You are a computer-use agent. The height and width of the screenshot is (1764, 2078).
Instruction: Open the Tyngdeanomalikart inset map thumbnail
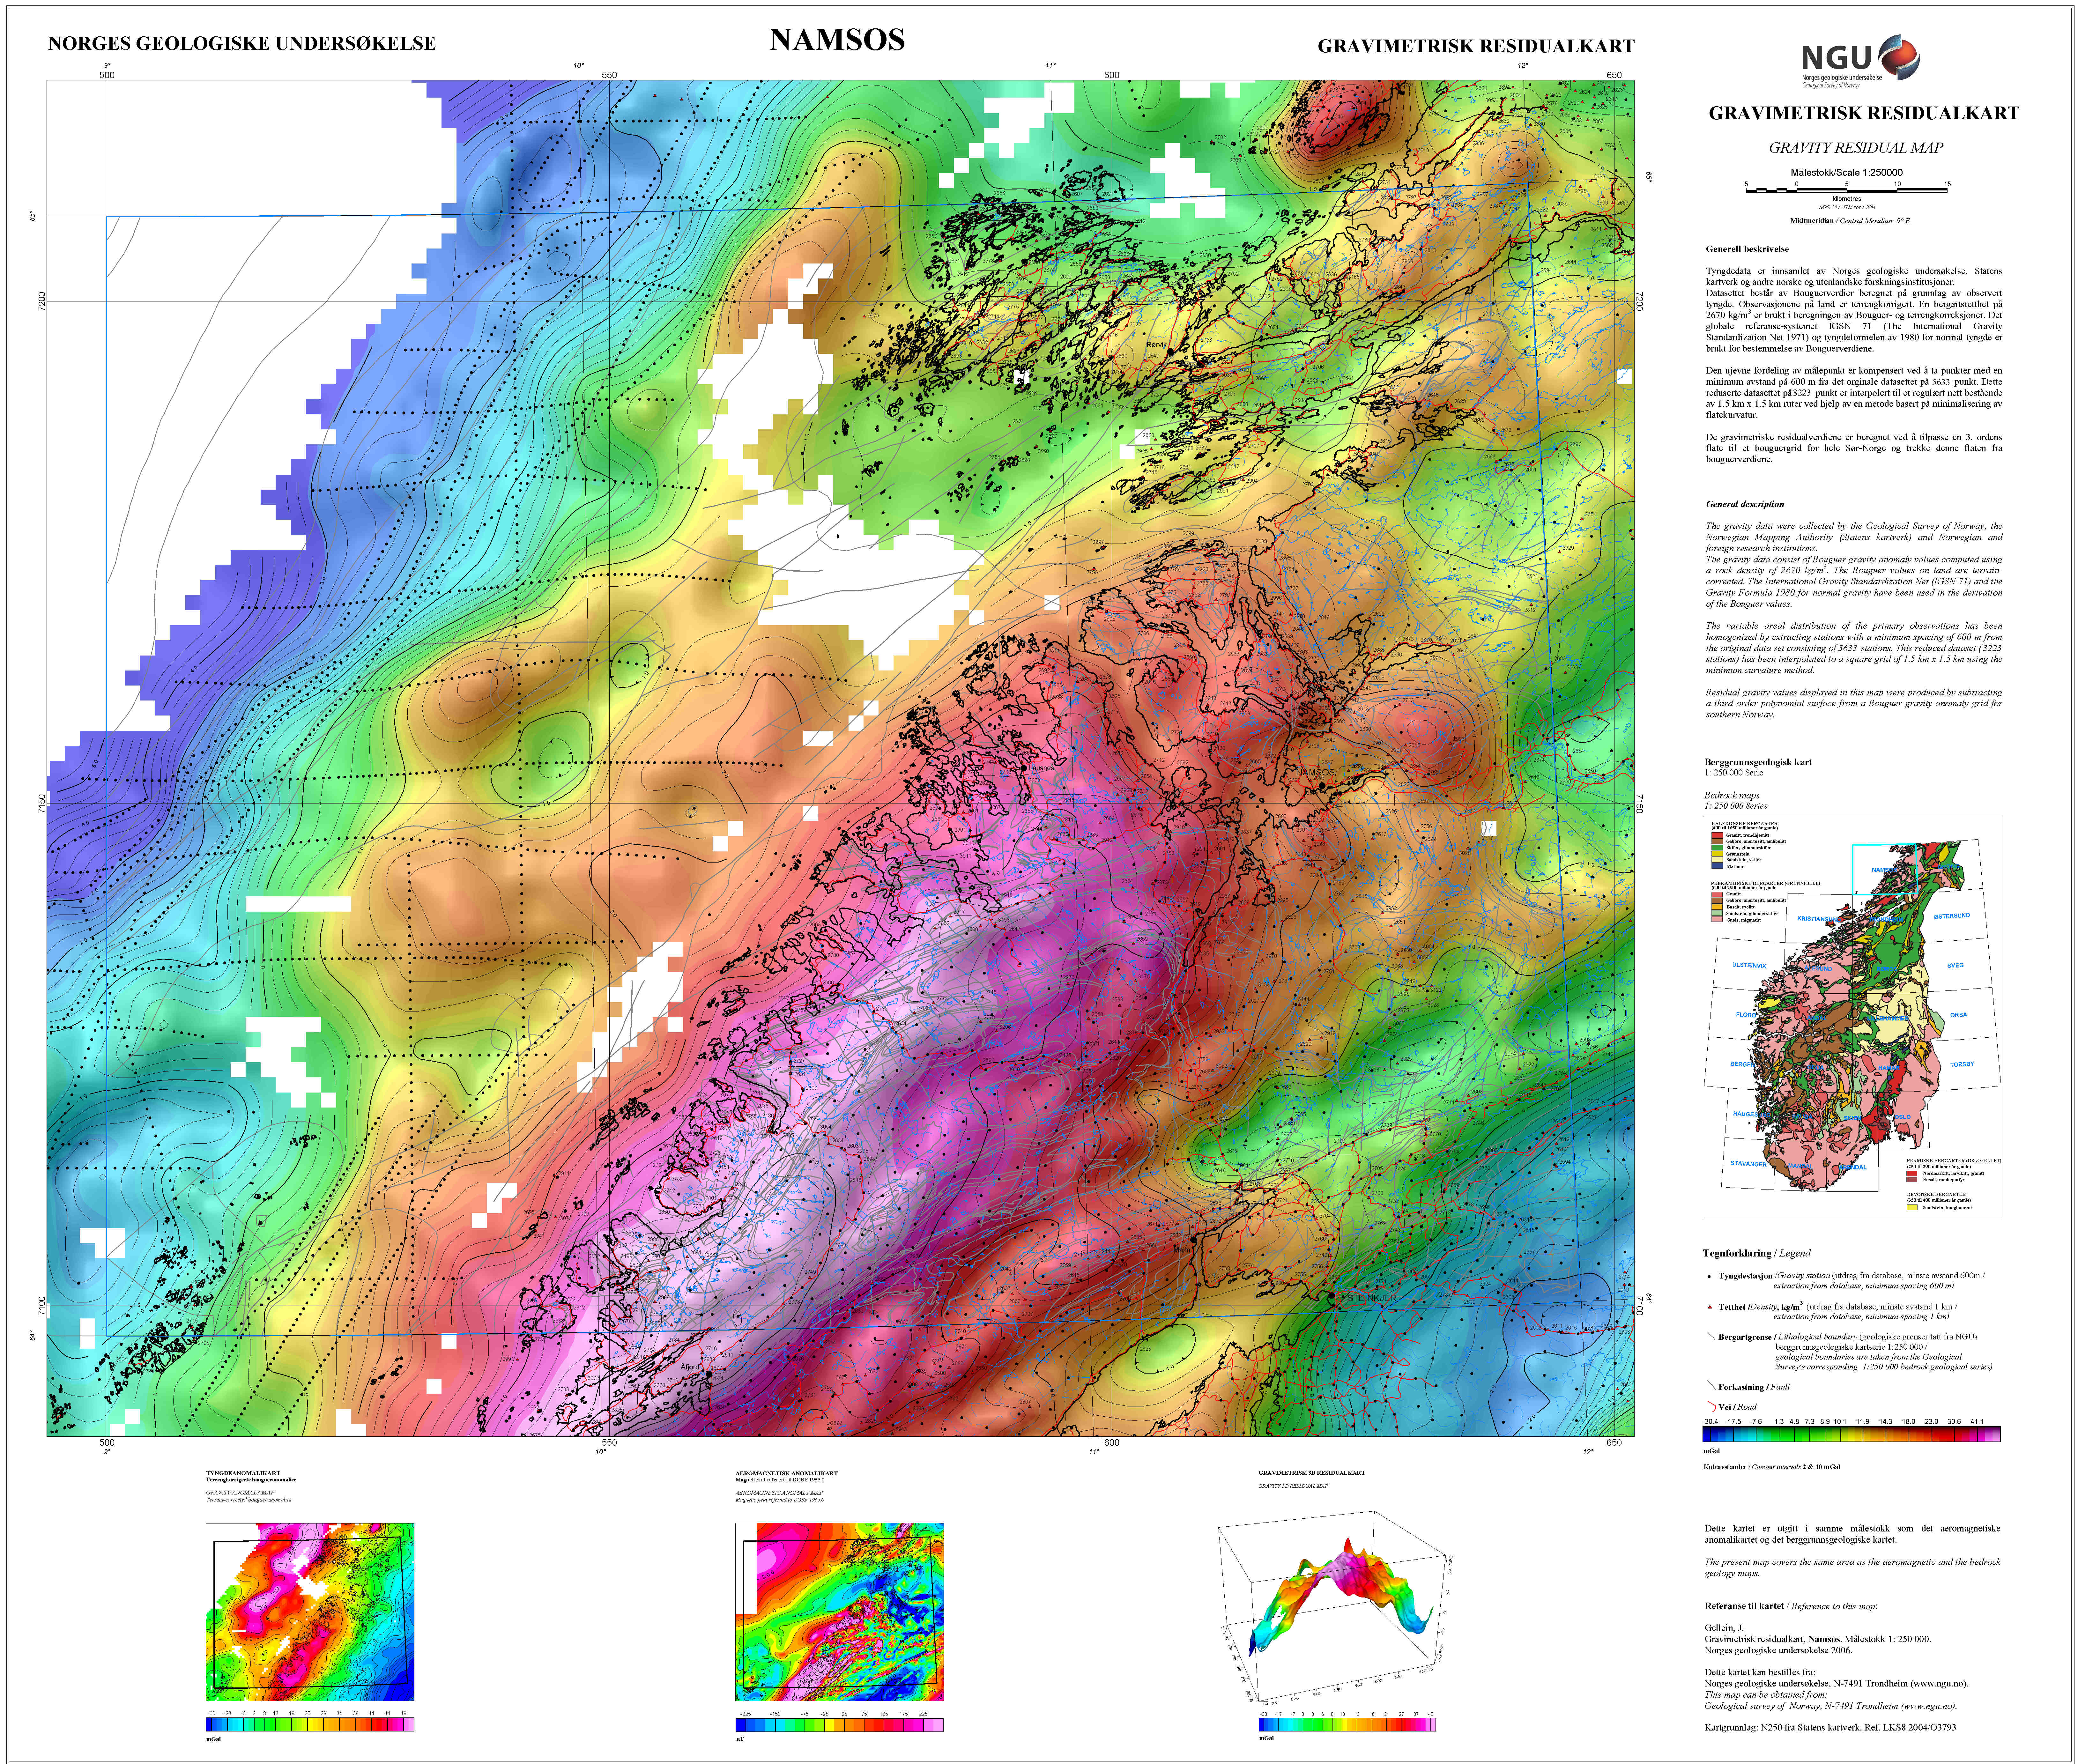coord(310,1612)
